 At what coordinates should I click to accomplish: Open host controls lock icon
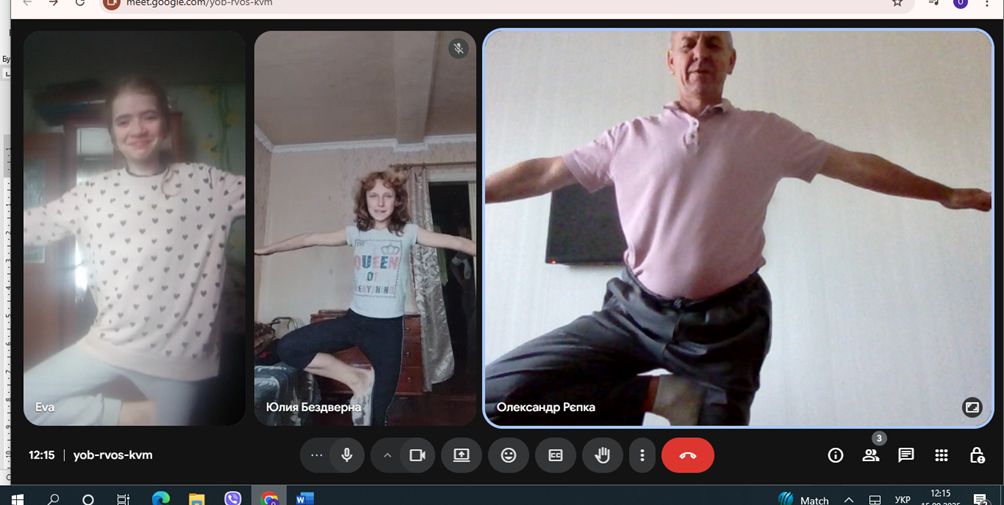pyautogui.click(x=977, y=455)
